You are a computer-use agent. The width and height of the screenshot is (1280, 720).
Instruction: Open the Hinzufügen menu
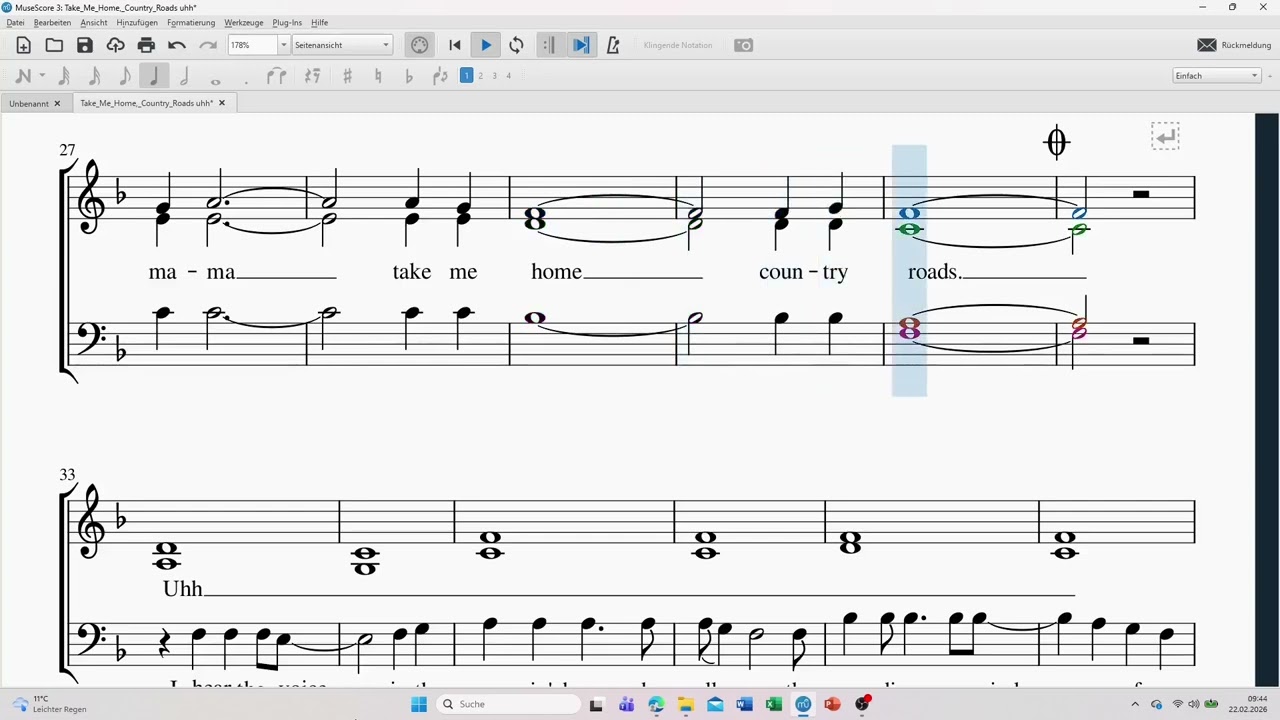point(137,22)
